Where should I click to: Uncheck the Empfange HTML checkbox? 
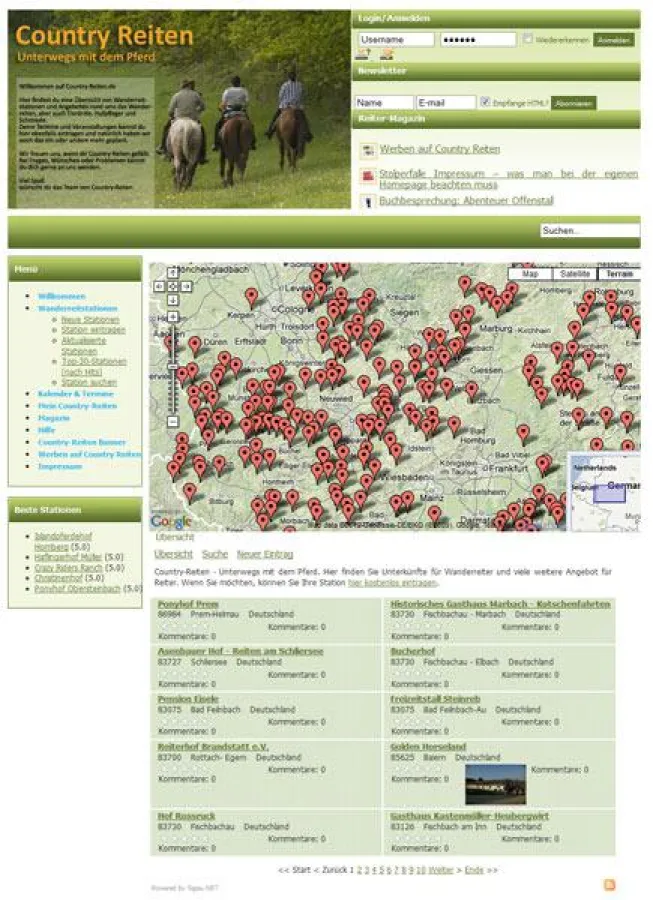coord(485,102)
